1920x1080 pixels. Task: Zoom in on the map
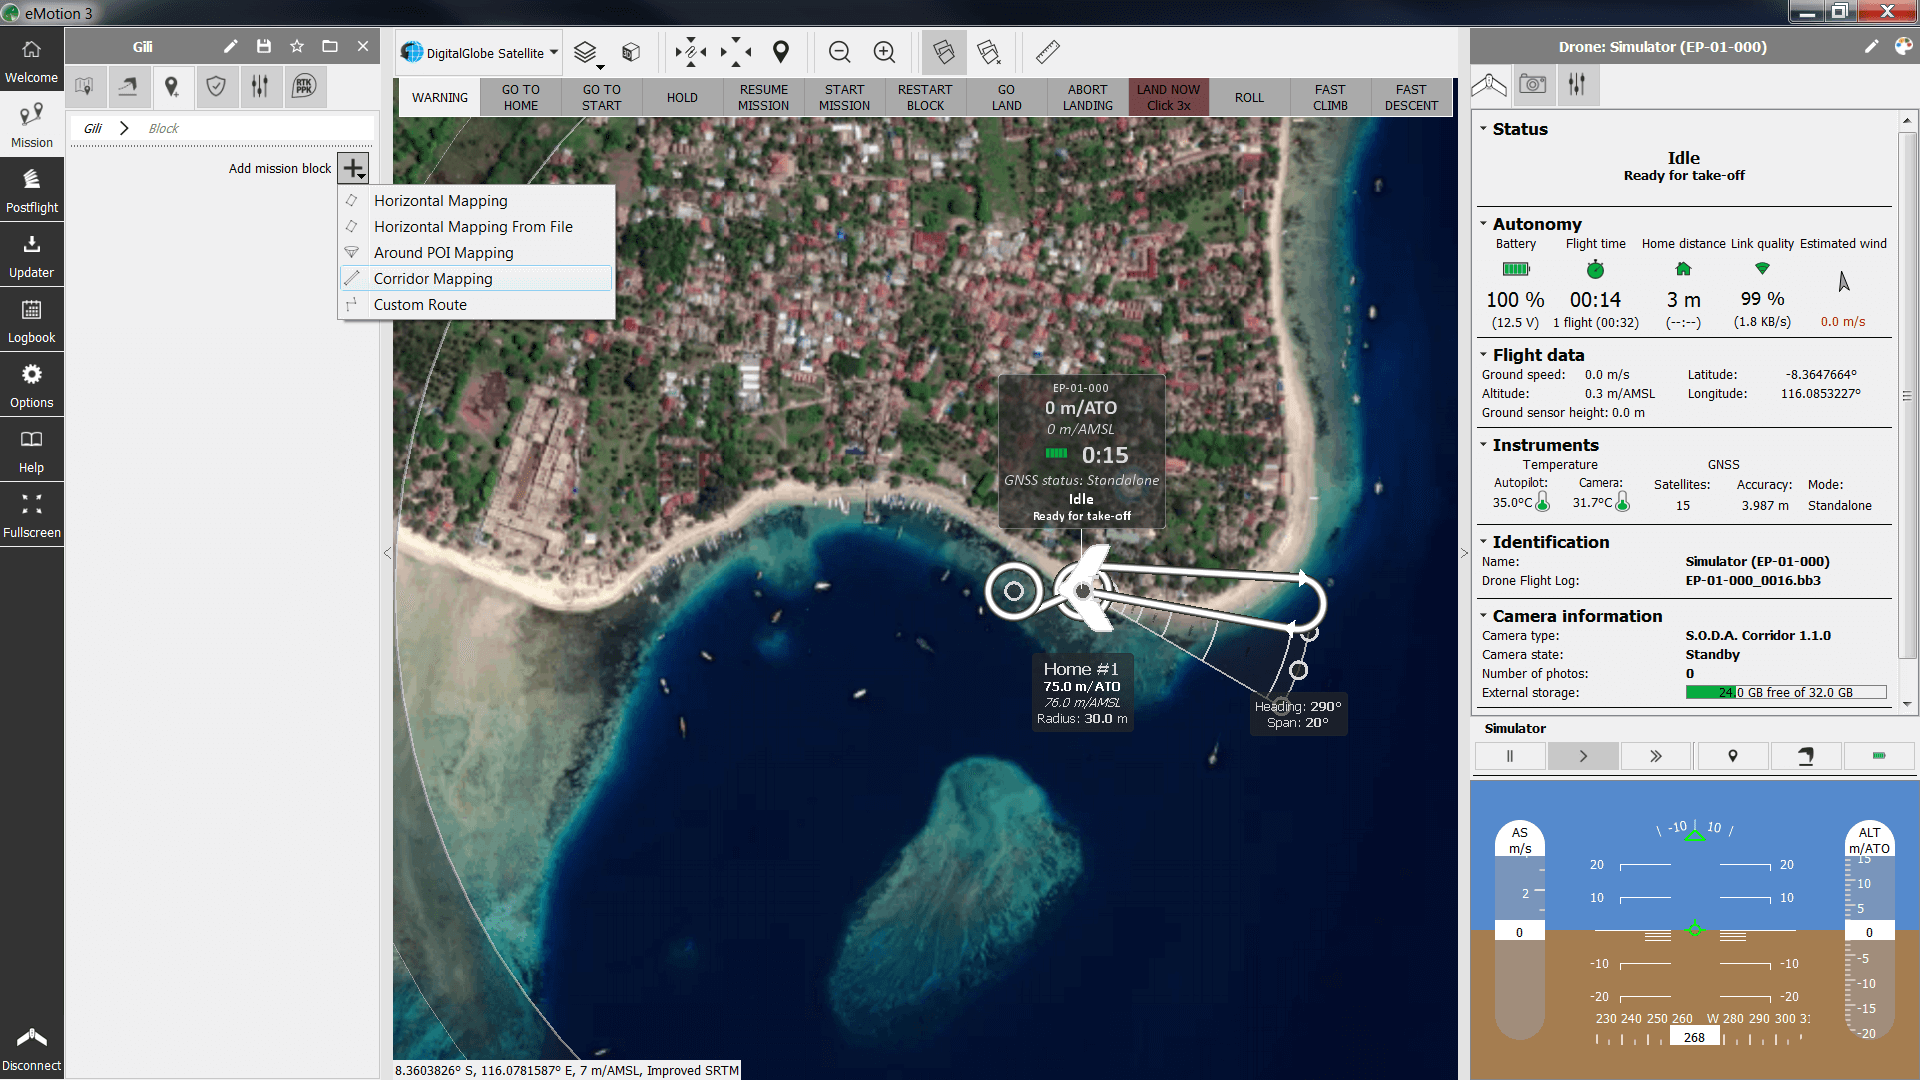pos(884,52)
